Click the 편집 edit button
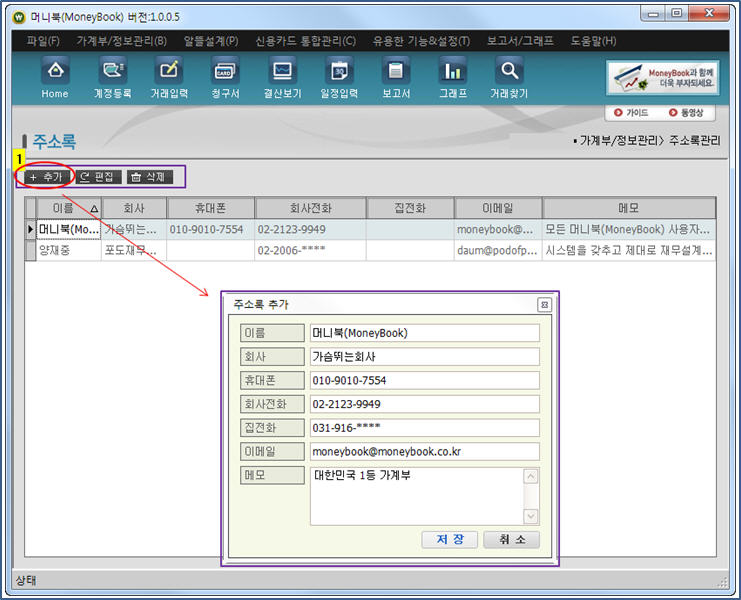741x600 pixels. 98,177
